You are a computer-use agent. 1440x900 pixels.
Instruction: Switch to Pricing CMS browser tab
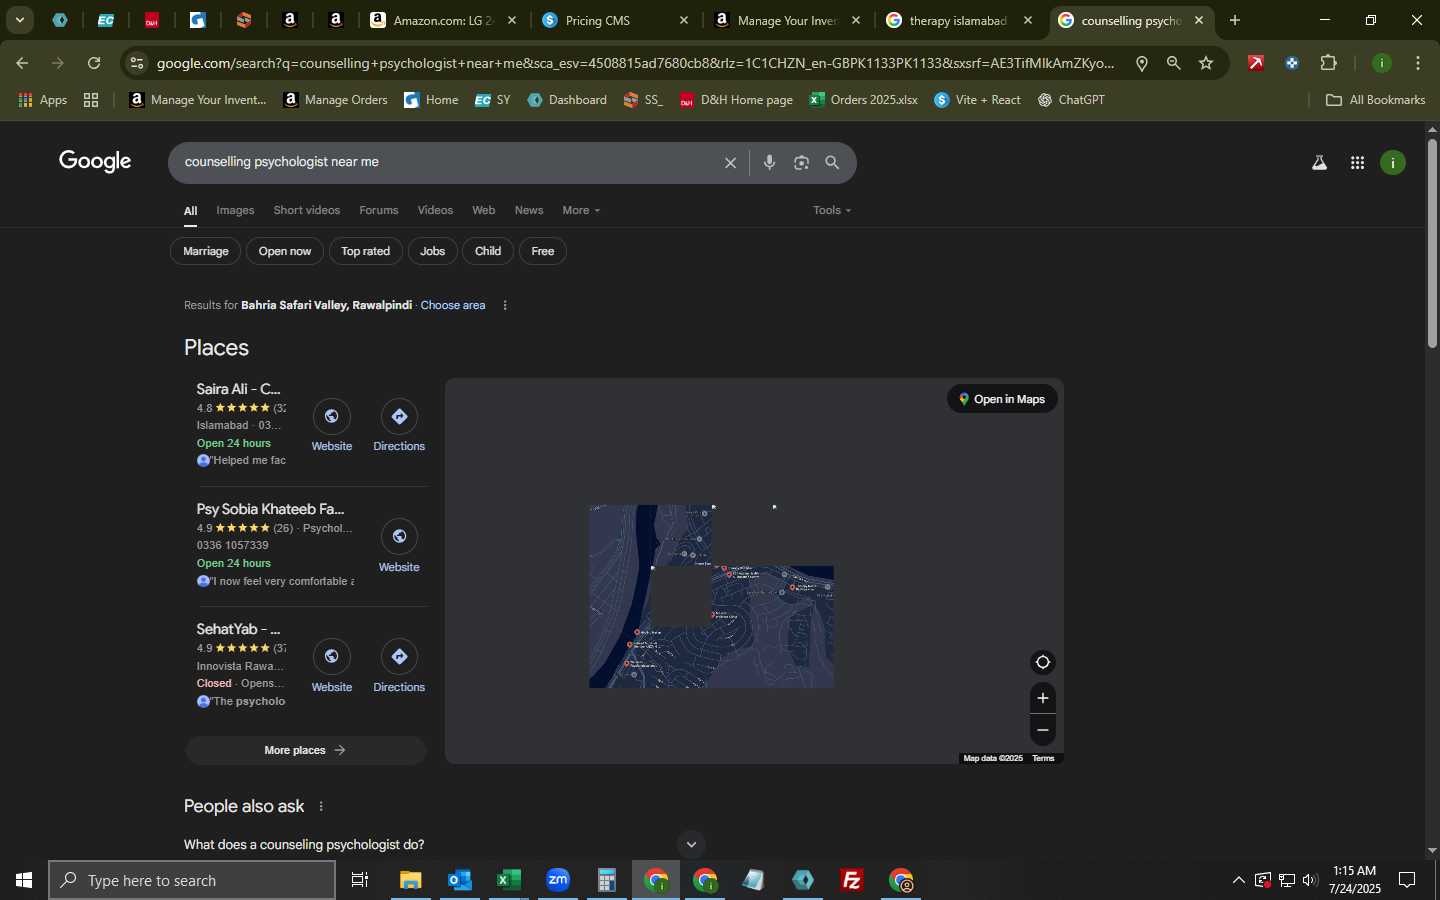click(616, 20)
